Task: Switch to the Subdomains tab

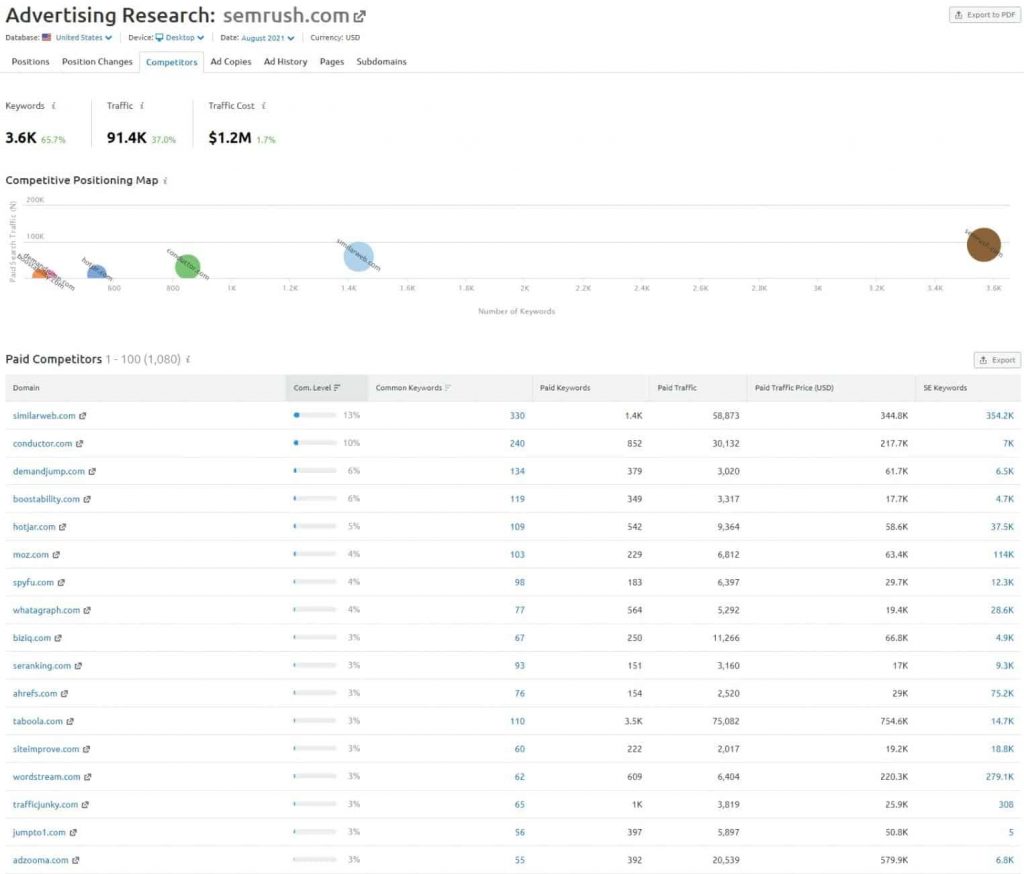Action: (x=381, y=61)
